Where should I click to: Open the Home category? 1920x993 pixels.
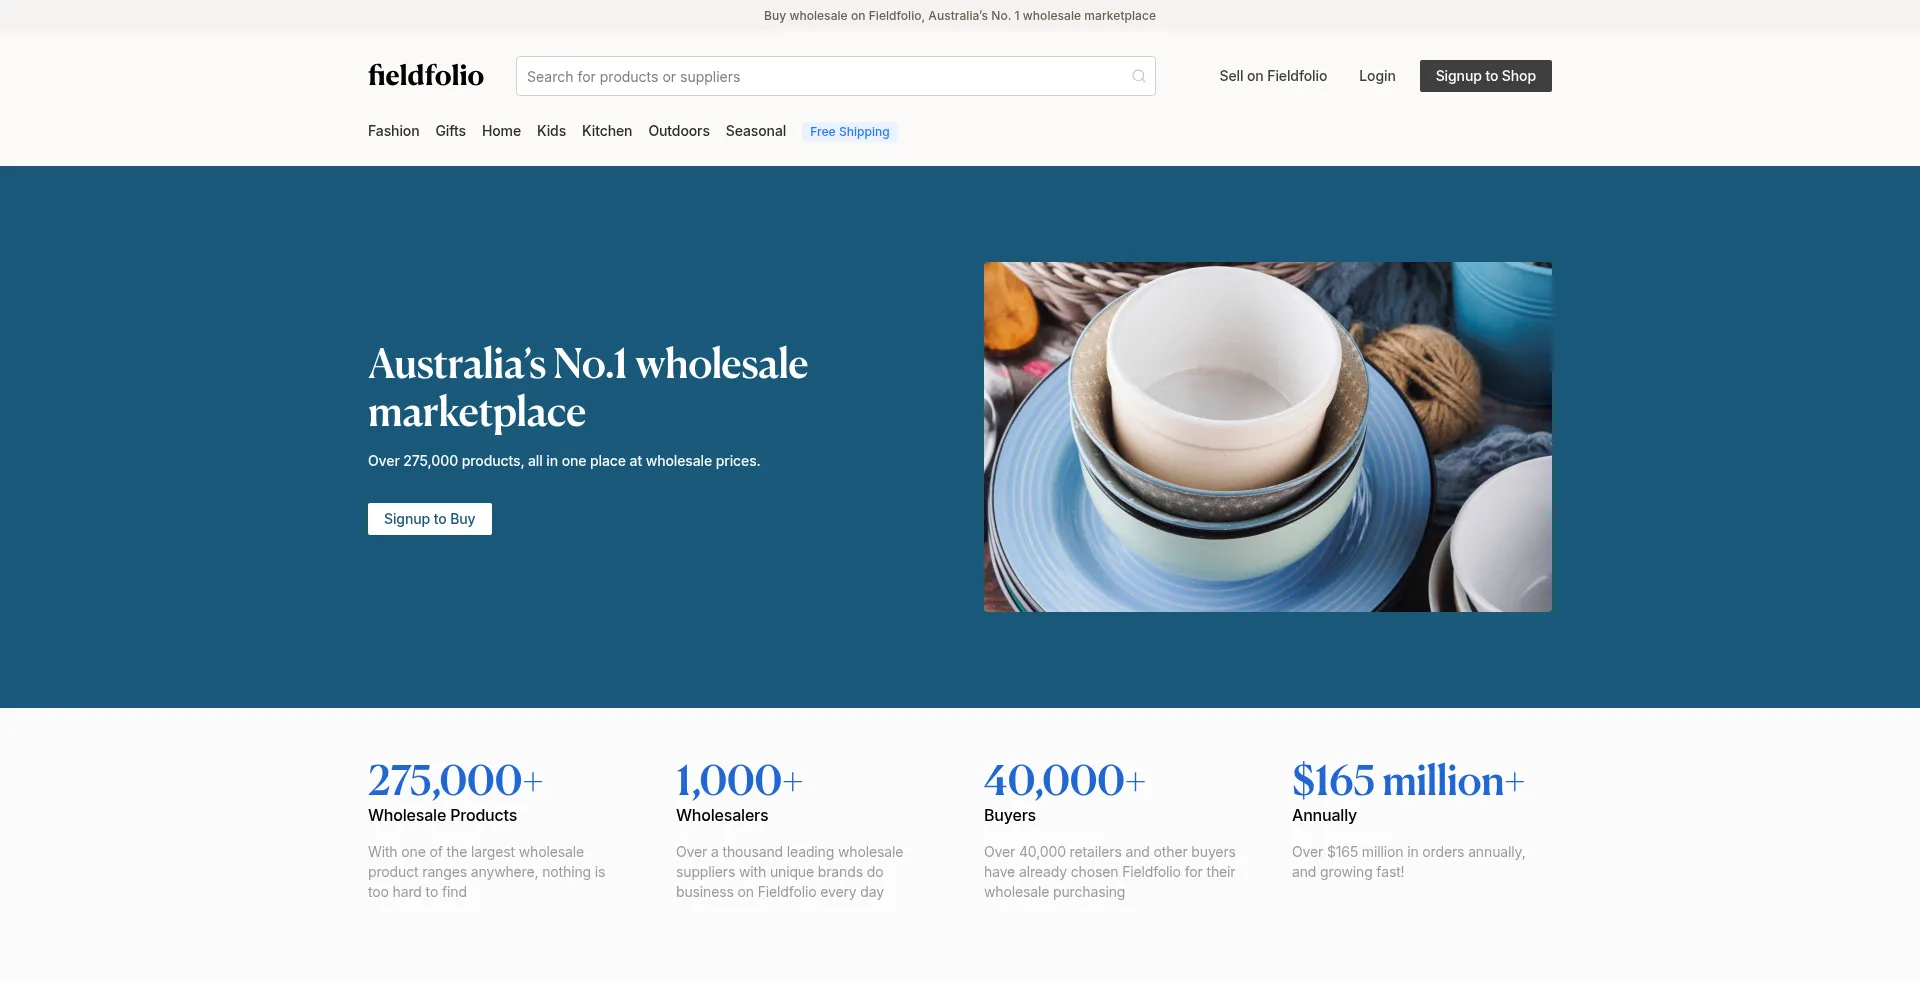click(501, 131)
